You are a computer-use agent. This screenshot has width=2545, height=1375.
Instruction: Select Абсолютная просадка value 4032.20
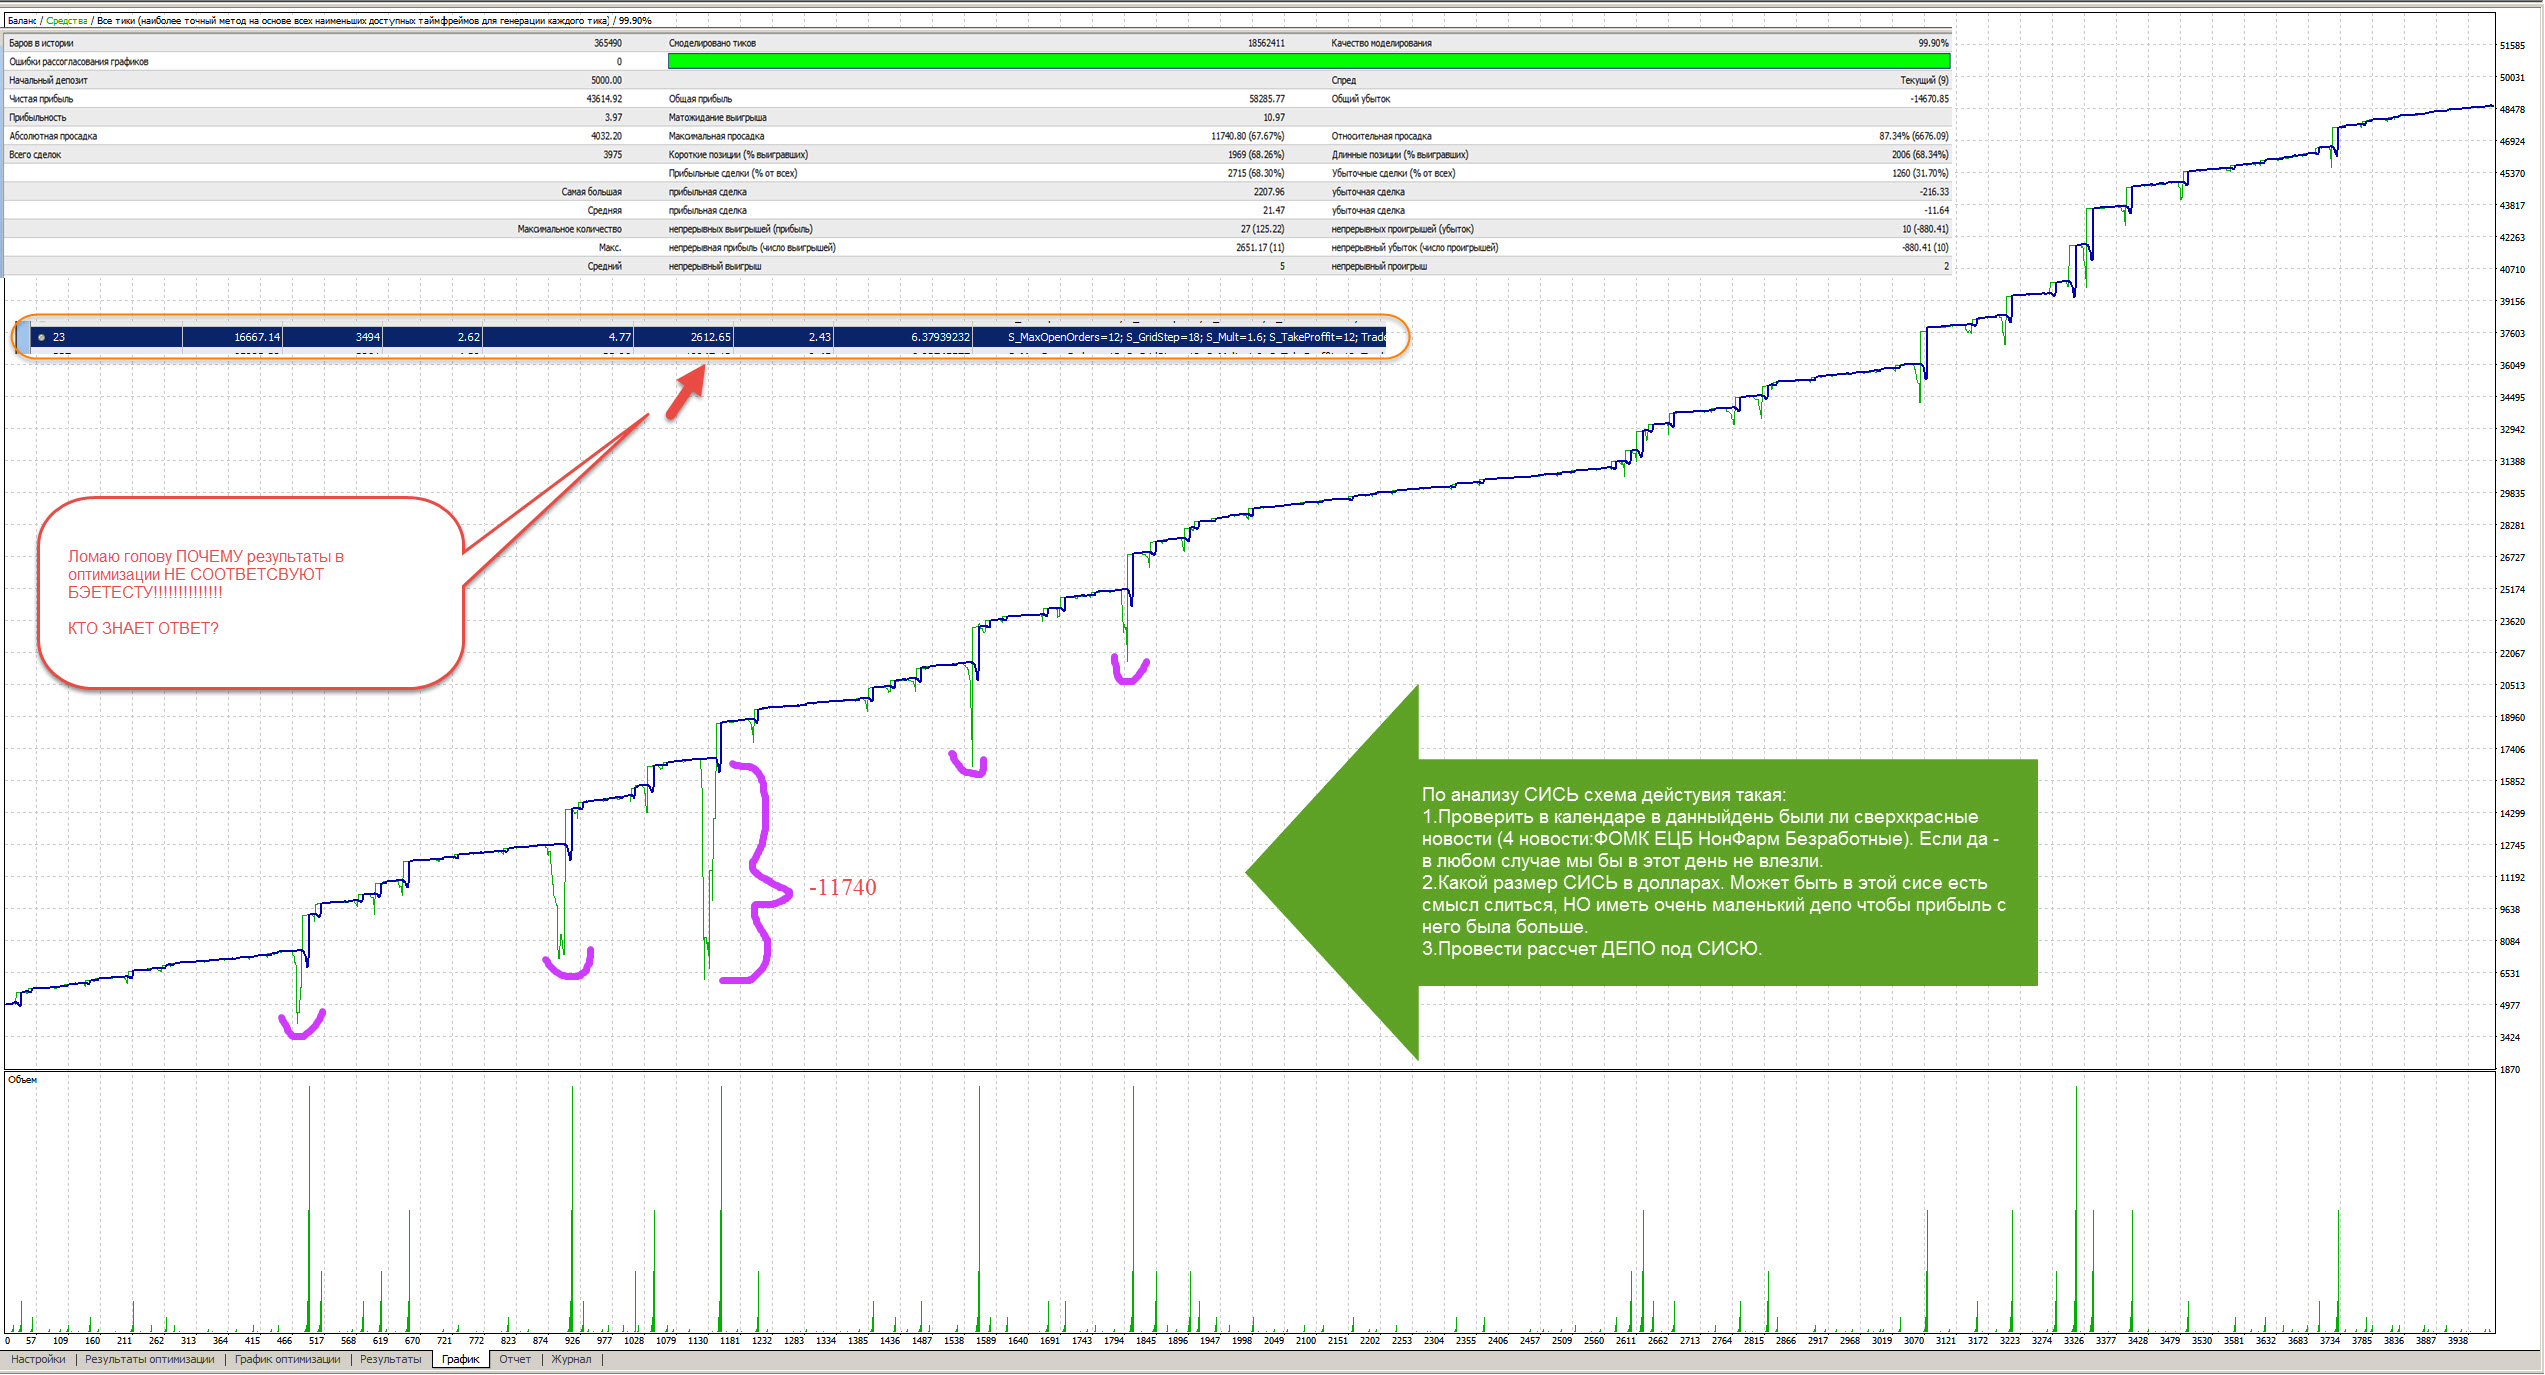point(606,136)
